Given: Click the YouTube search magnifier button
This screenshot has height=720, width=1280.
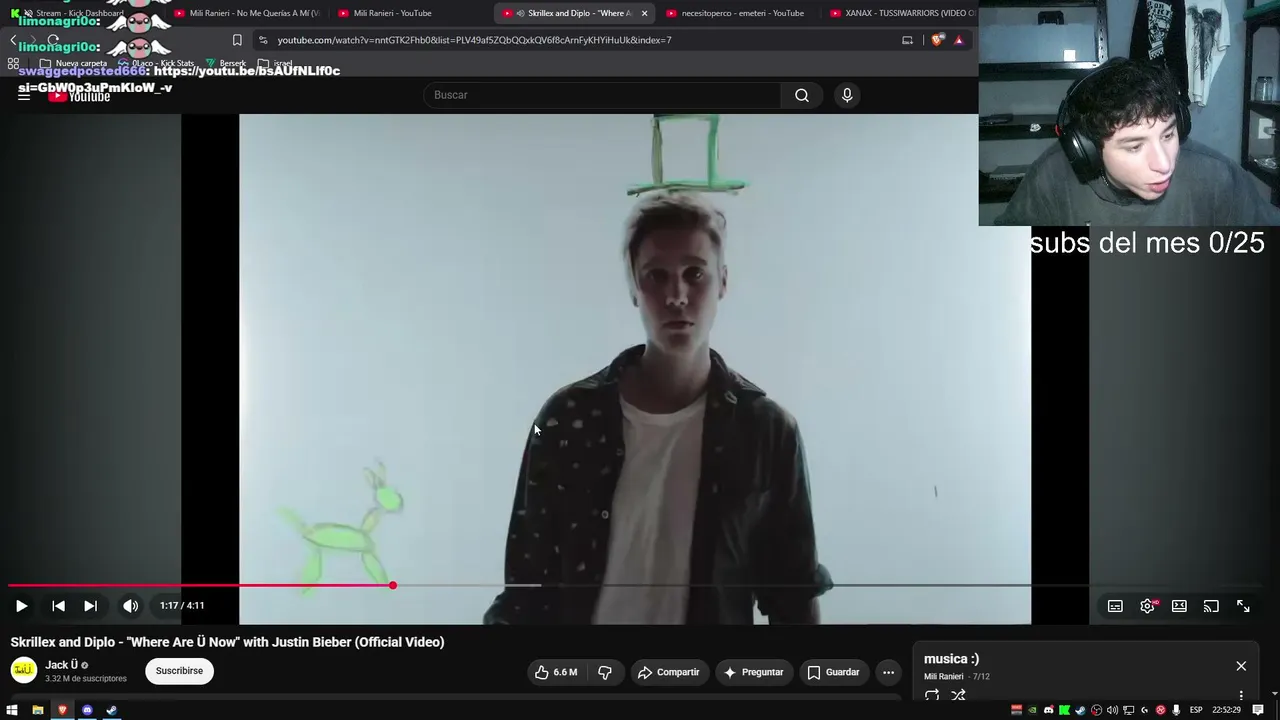Looking at the screenshot, I should click(802, 95).
